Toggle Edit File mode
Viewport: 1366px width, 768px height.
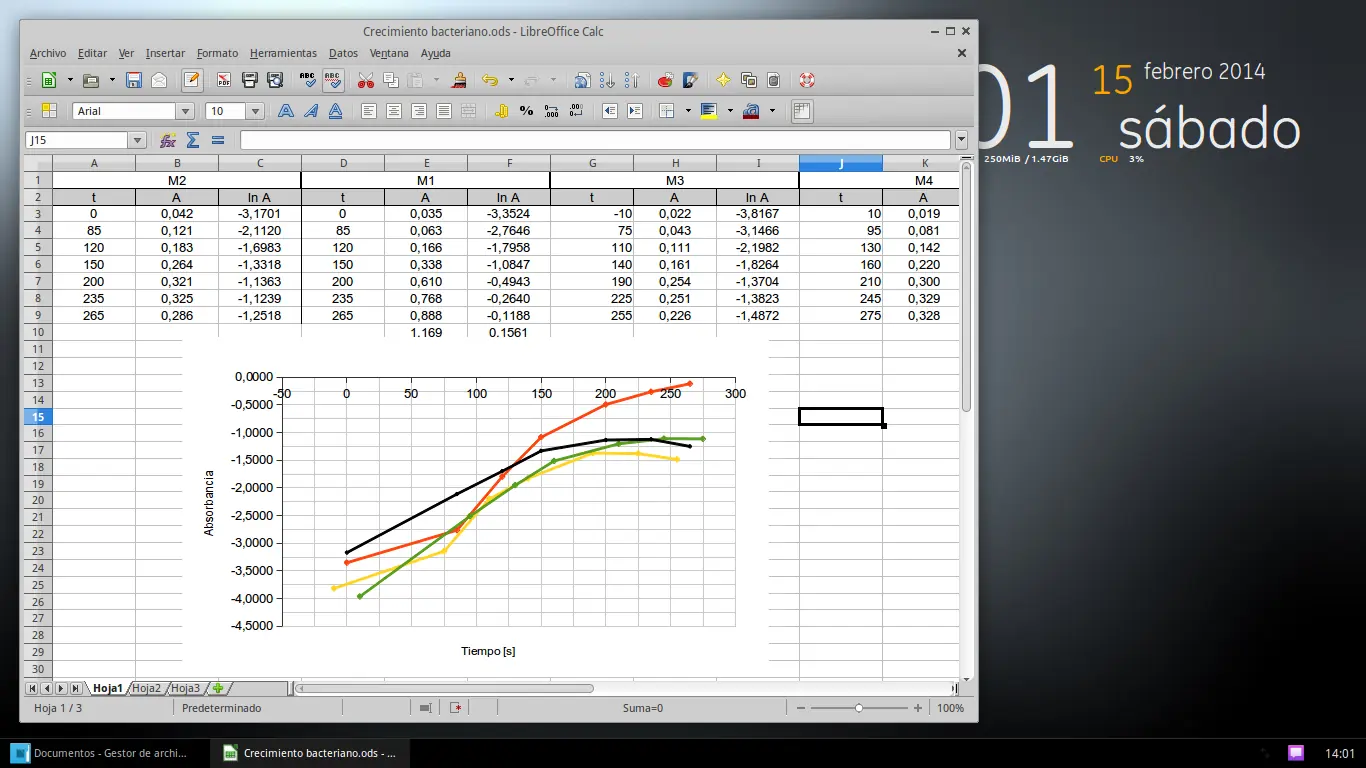192,80
